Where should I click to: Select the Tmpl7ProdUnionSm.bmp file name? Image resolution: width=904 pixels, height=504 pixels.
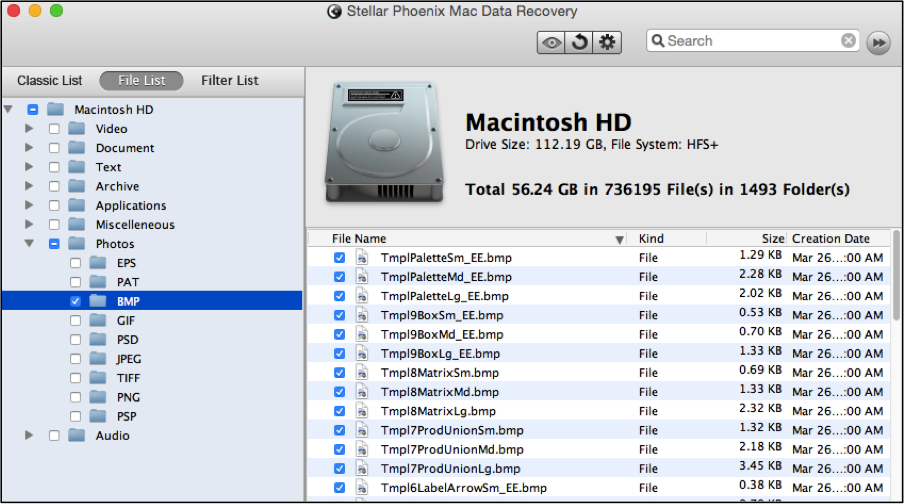[452, 430]
